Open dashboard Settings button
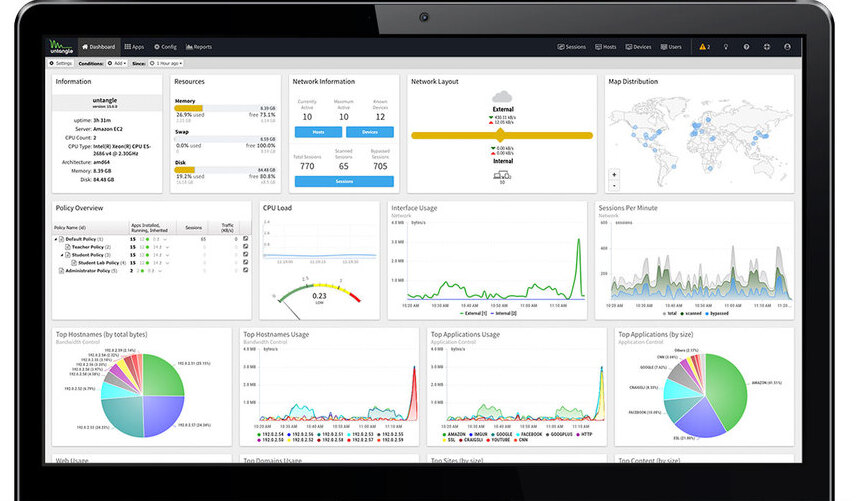This screenshot has height=501, width=863. (x=61, y=63)
